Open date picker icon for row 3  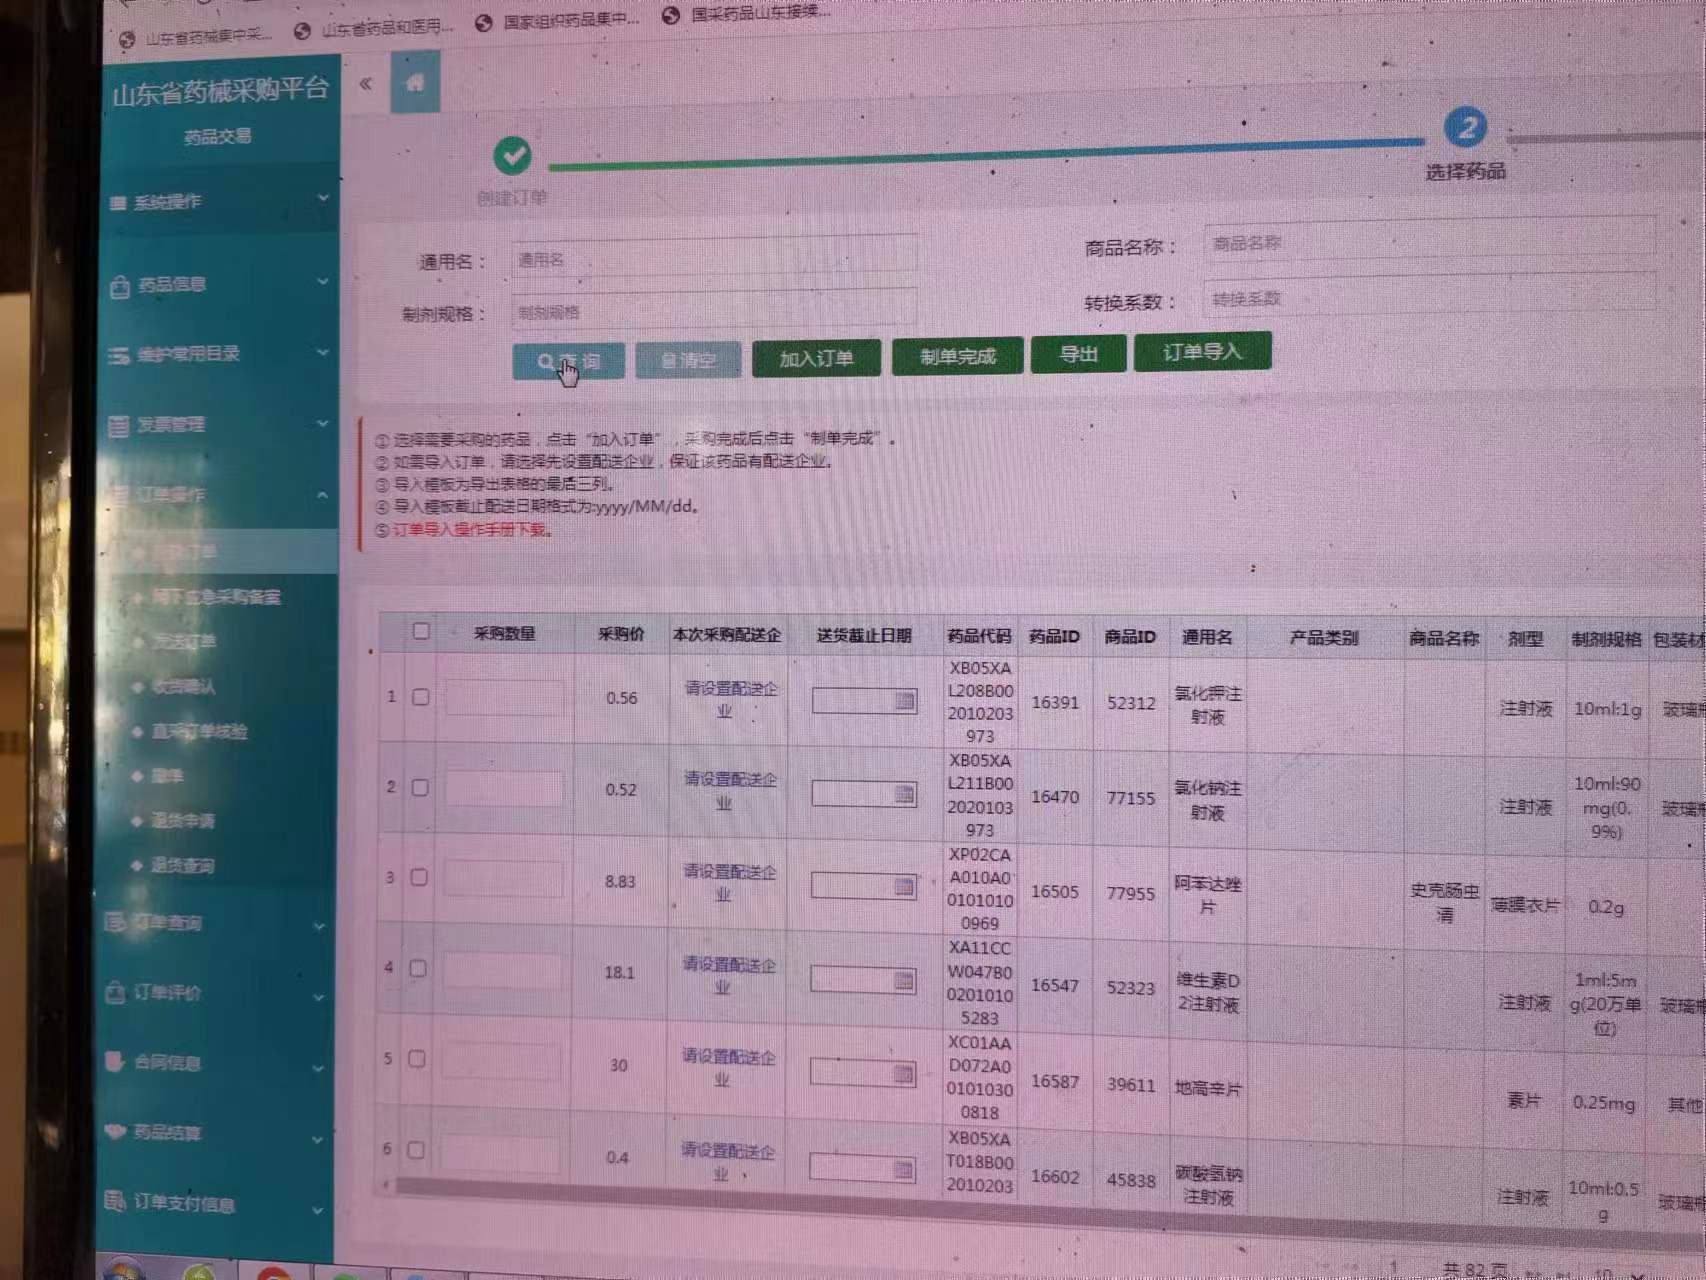tap(903, 886)
